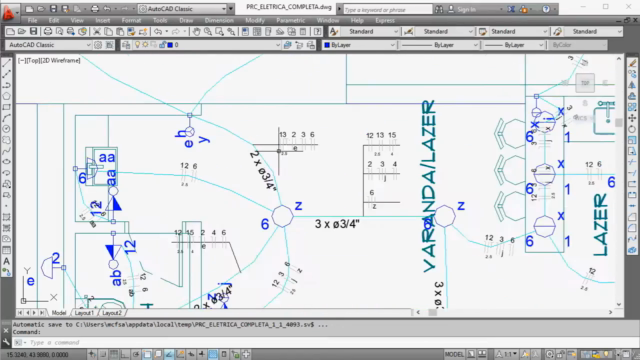Open the Dimension menu
Screen dimensions: 640x360
coord(219,20)
